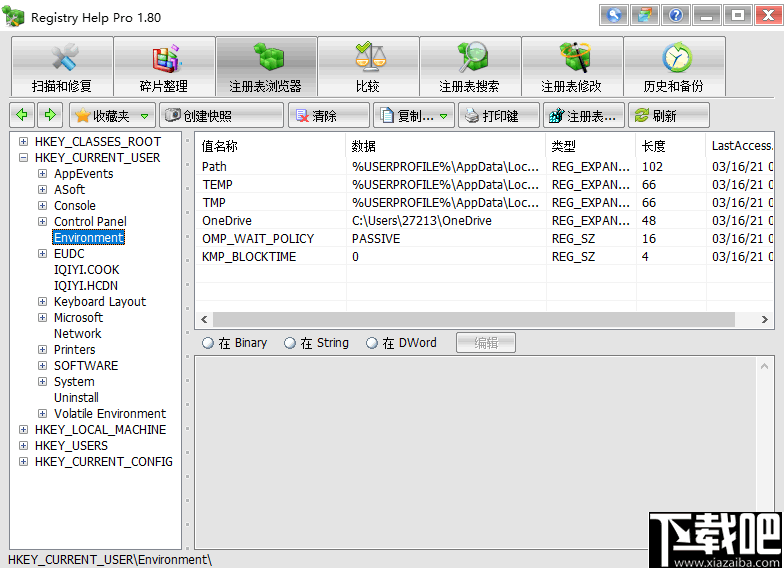
Task: Open the 收藏夹 favorites dropdown
Action: (112, 116)
